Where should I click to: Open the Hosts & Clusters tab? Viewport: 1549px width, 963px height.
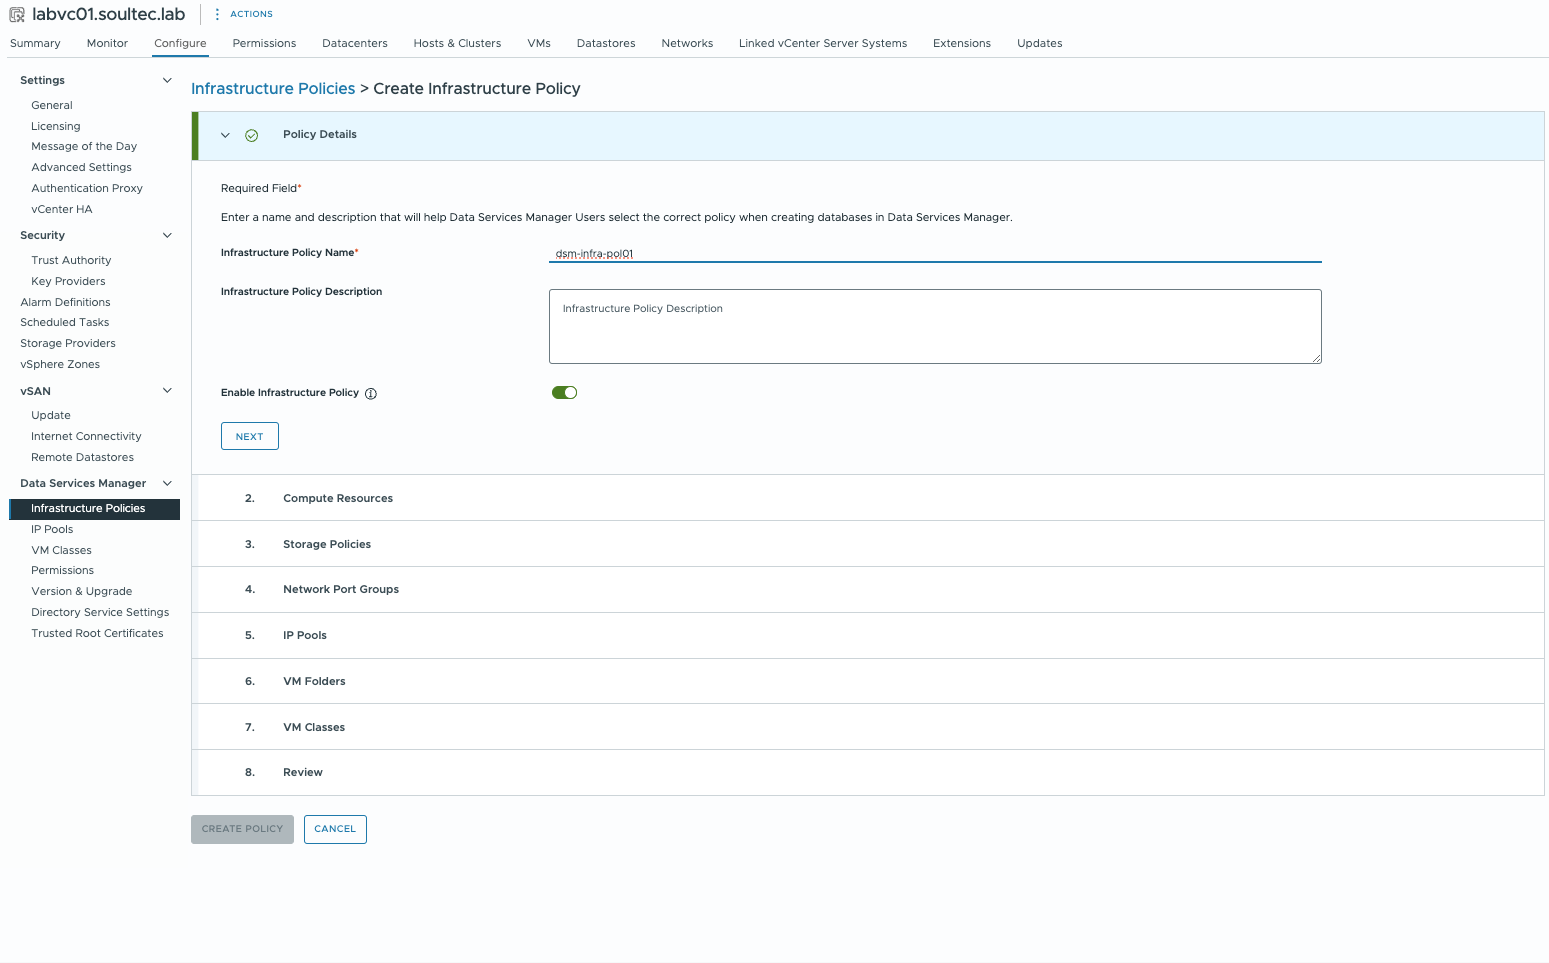457,43
